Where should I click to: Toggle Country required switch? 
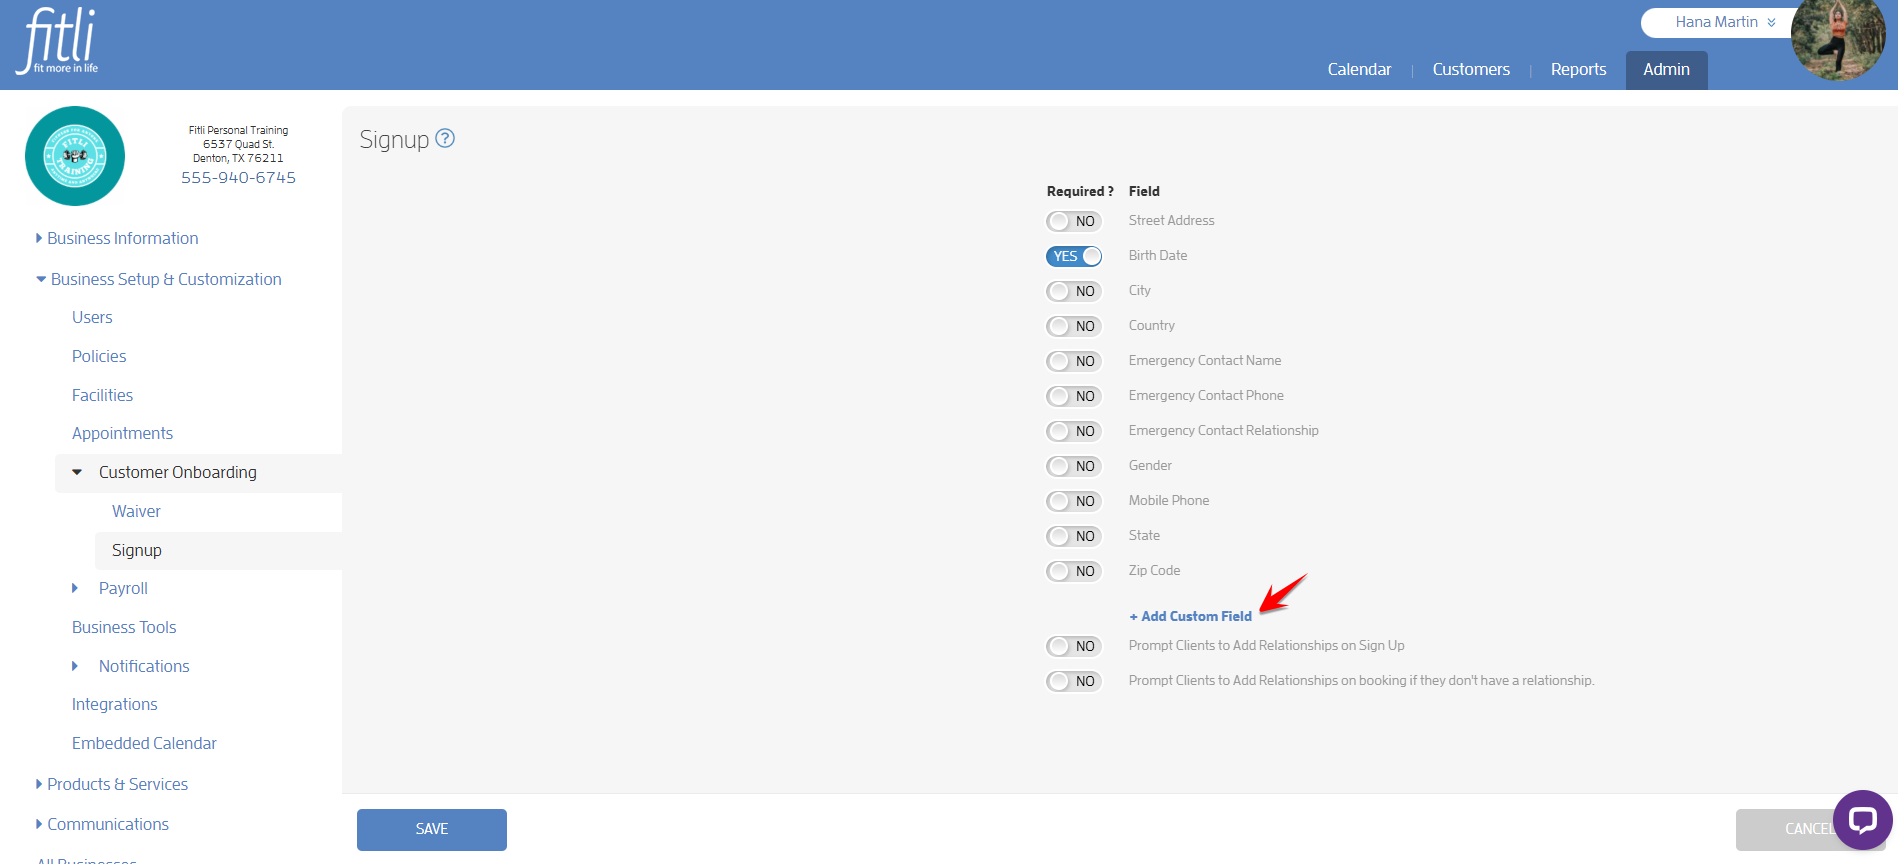point(1074,326)
